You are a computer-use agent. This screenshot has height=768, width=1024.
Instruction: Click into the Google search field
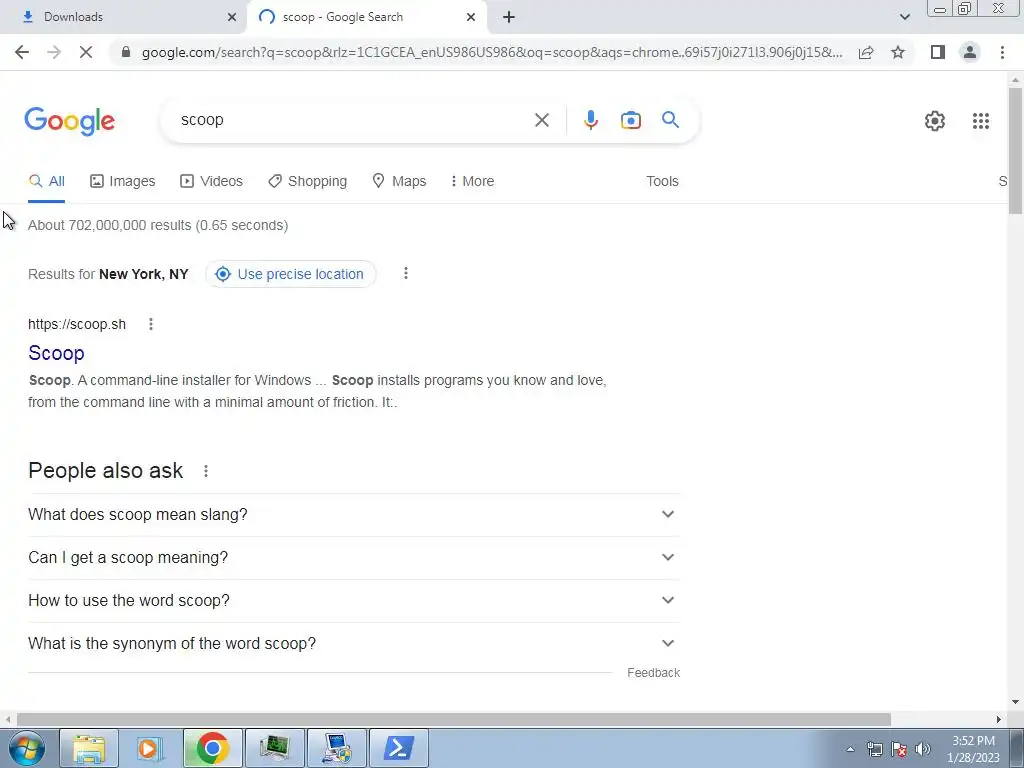click(353, 120)
